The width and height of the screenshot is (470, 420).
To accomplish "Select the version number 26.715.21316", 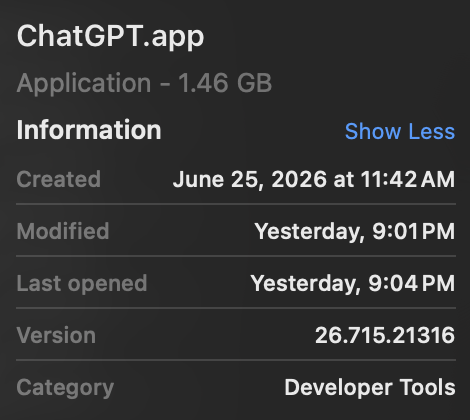I will [385, 335].
